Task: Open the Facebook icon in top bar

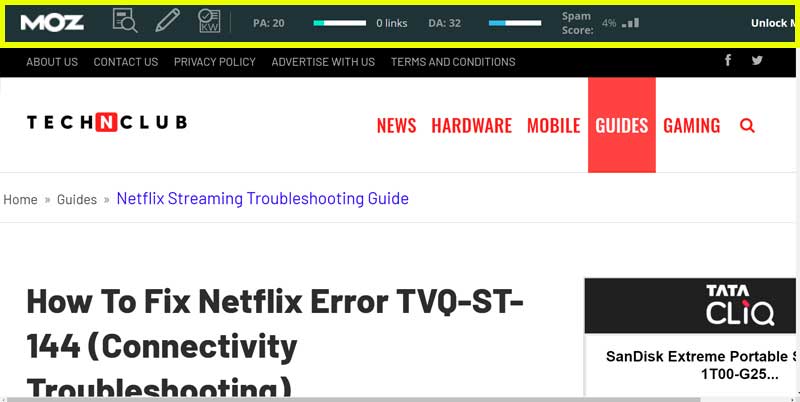Action: pos(728,60)
